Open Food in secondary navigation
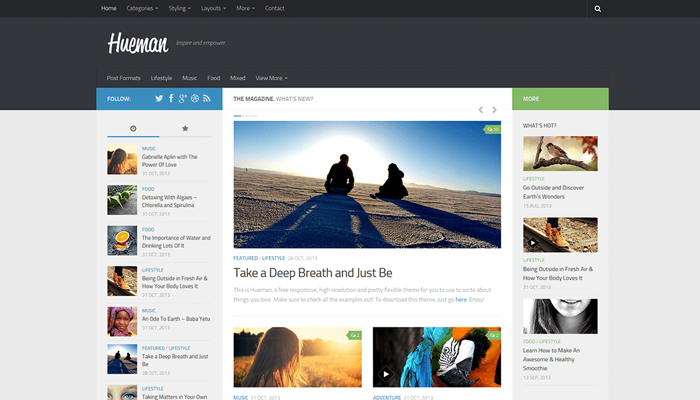This screenshot has width=700, height=400. [213, 78]
